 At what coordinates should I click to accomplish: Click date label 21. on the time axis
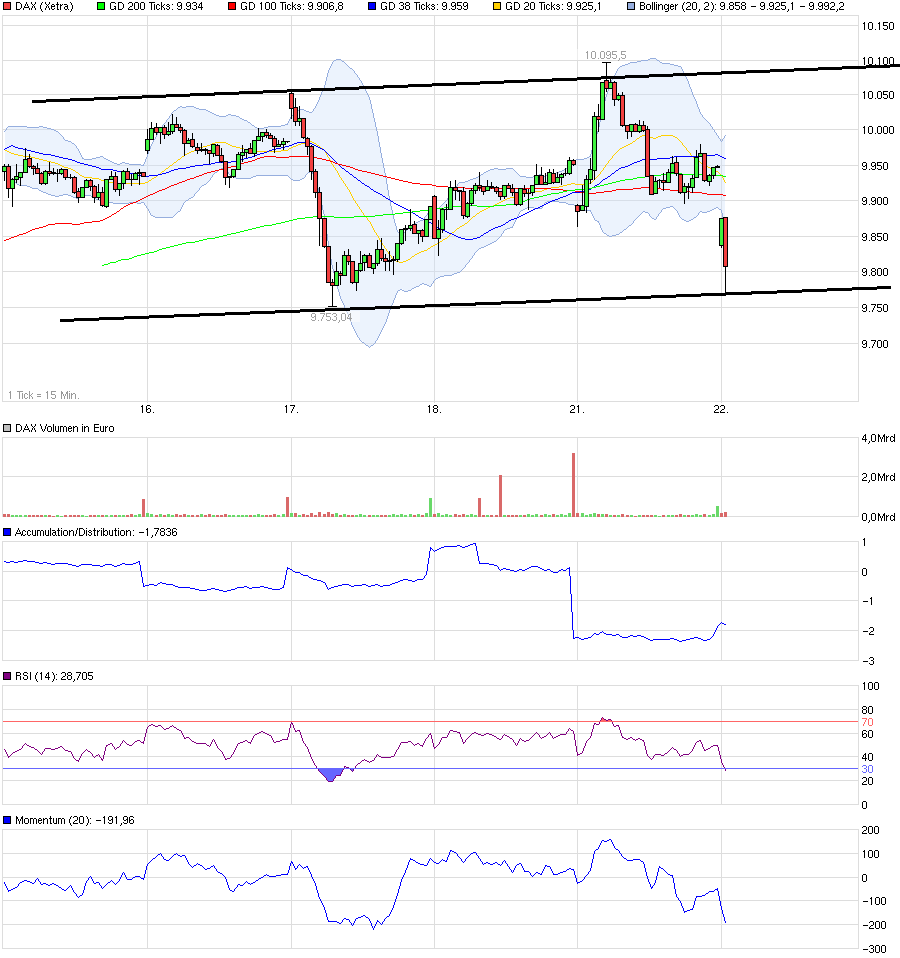pyautogui.click(x=577, y=409)
